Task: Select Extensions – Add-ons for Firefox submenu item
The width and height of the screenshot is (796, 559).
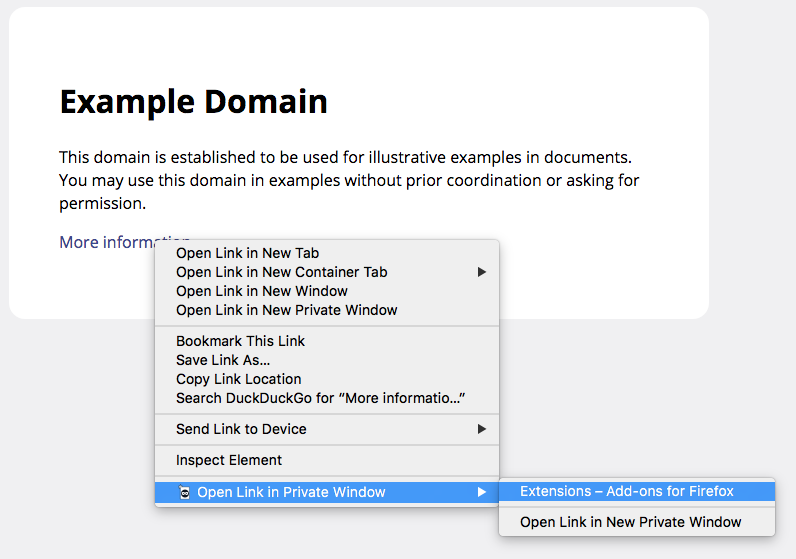Action: (x=626, y=491)
